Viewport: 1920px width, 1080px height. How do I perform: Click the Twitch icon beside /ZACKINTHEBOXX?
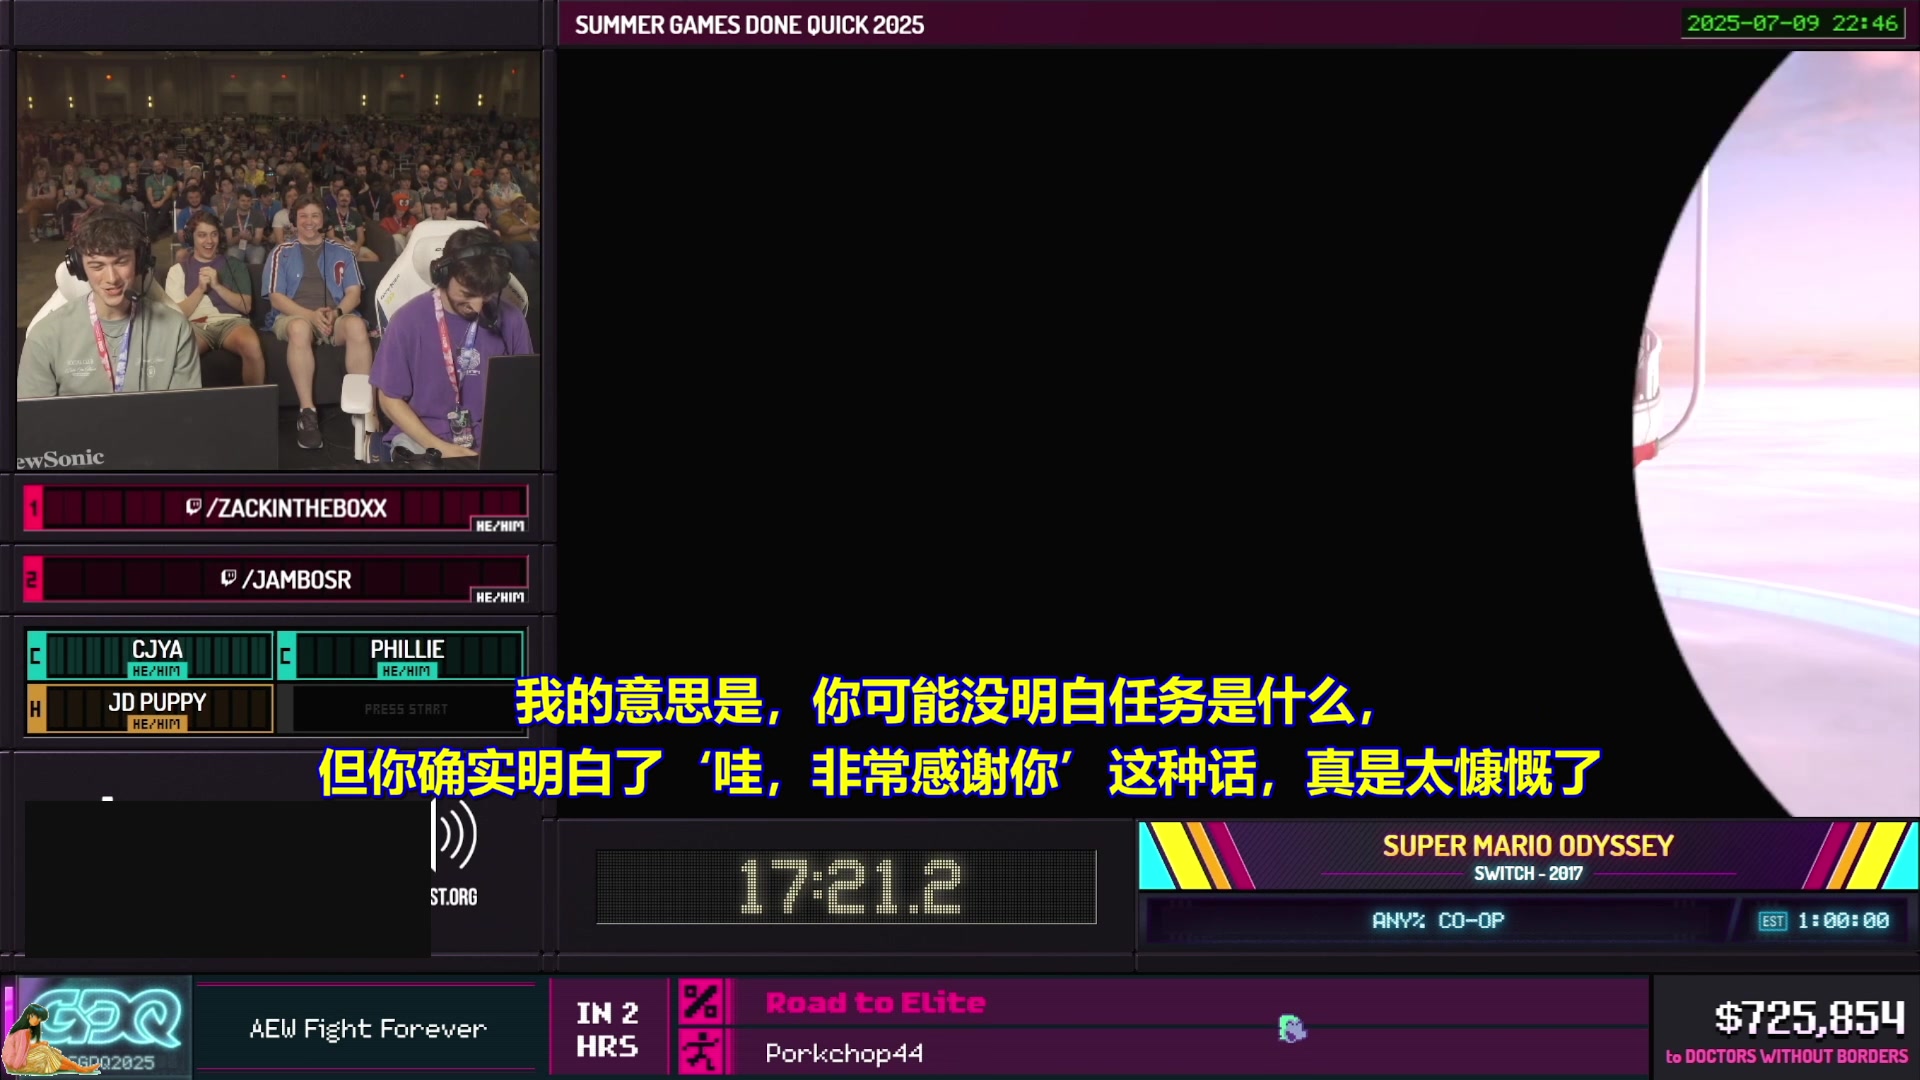click(x=194, y=508)
